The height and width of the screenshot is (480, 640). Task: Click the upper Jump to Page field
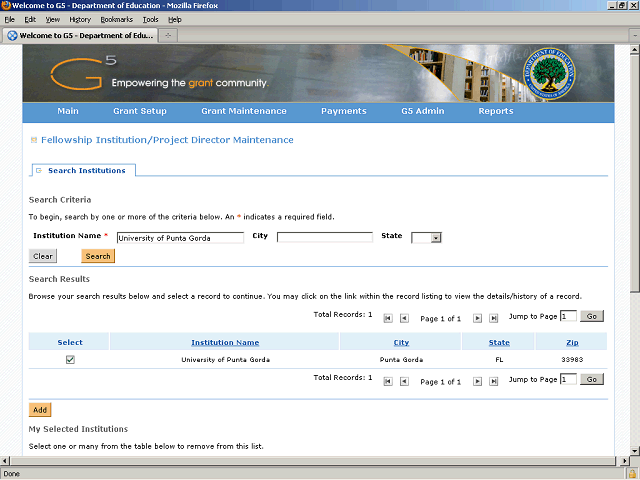(x=568, y=316)
